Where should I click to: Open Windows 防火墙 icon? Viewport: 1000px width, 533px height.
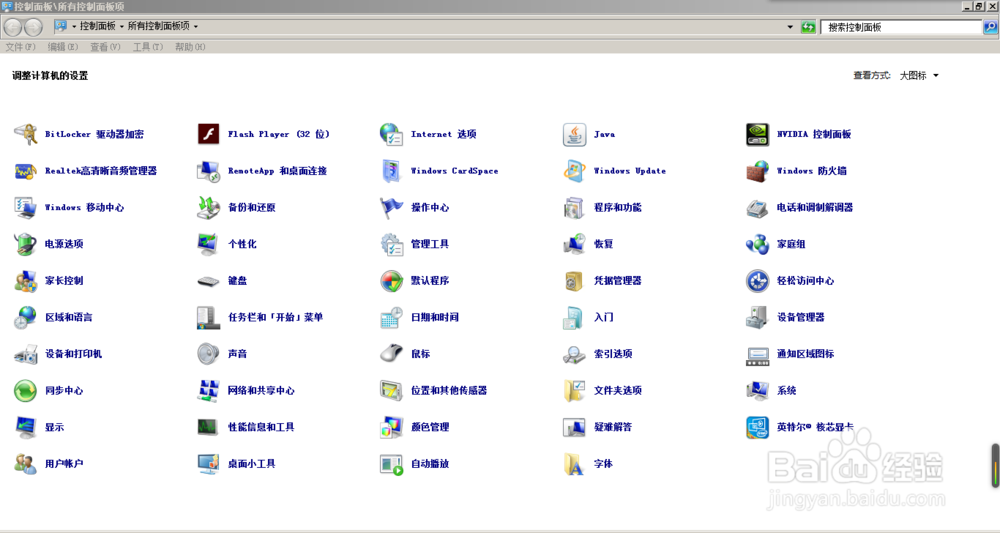757,171
